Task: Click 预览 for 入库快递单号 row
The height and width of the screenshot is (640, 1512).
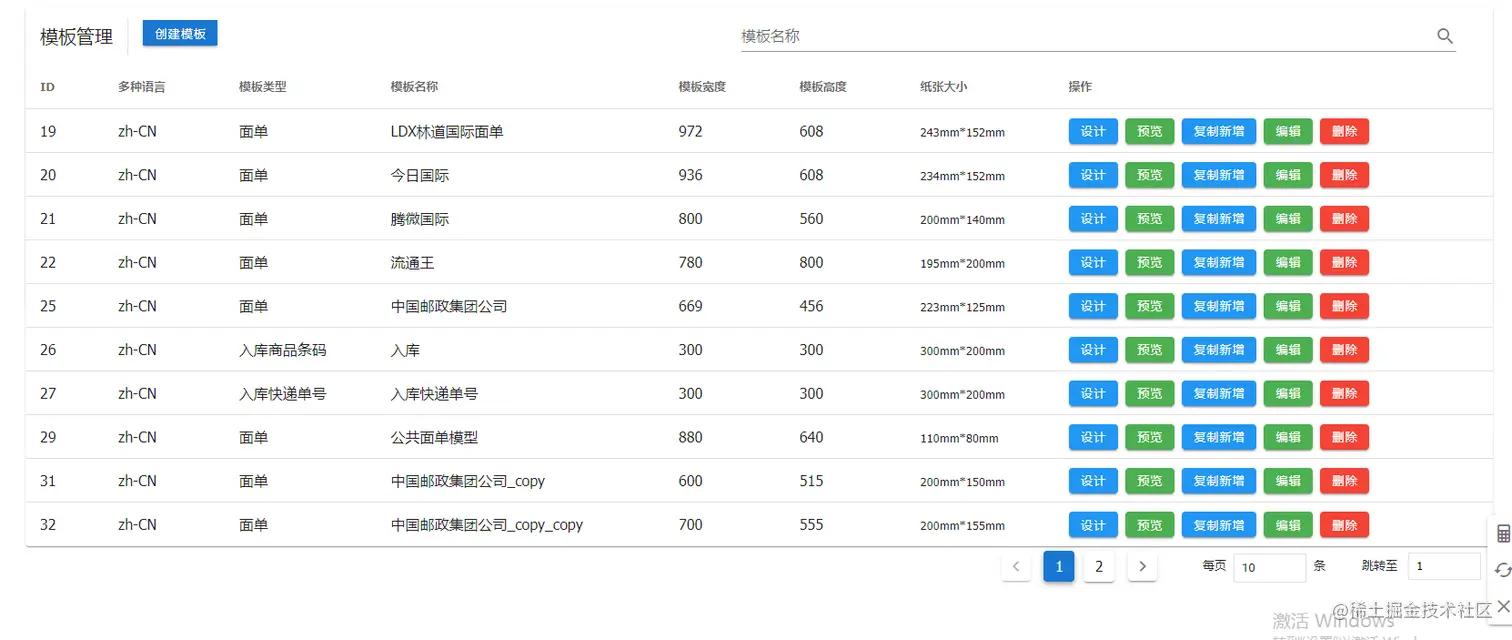Action: coord(1150,394)
